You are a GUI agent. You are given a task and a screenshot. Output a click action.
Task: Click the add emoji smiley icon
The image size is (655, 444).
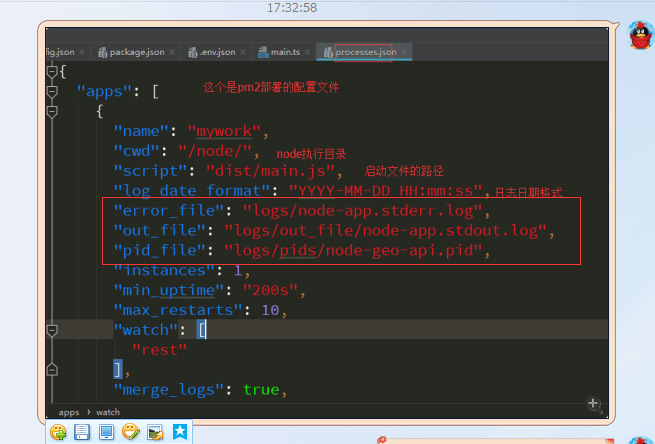(x=59, y=432)
